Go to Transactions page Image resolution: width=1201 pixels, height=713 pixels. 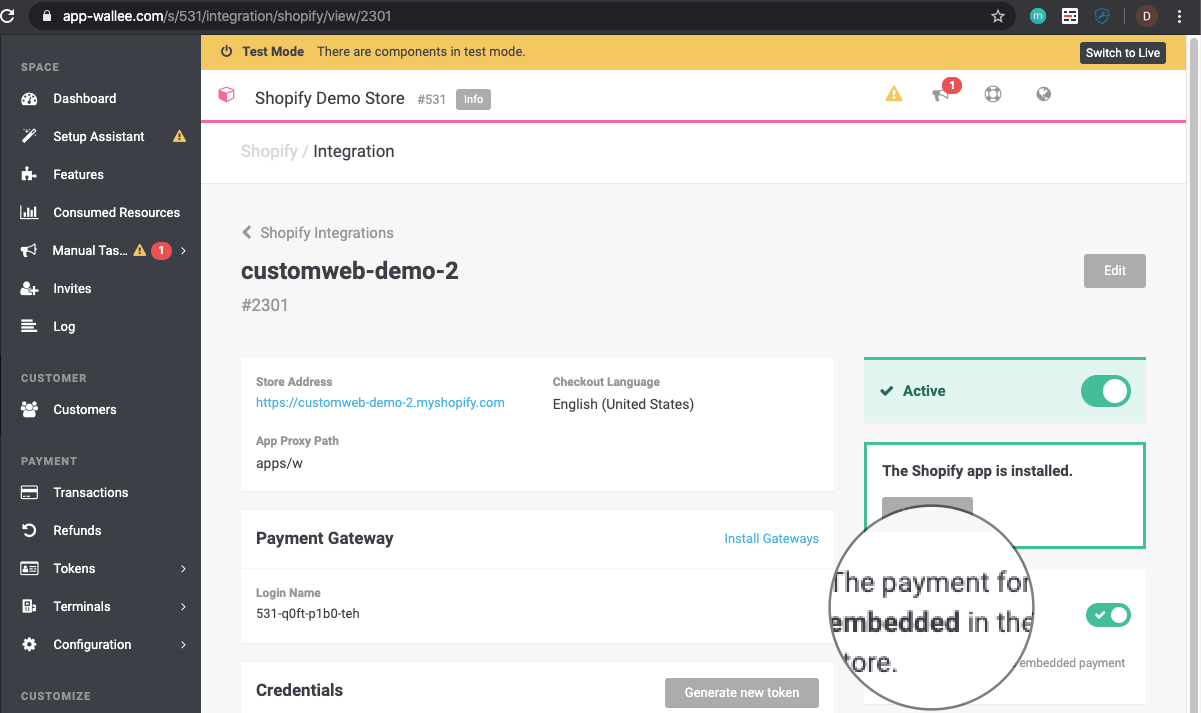[91, 493]
